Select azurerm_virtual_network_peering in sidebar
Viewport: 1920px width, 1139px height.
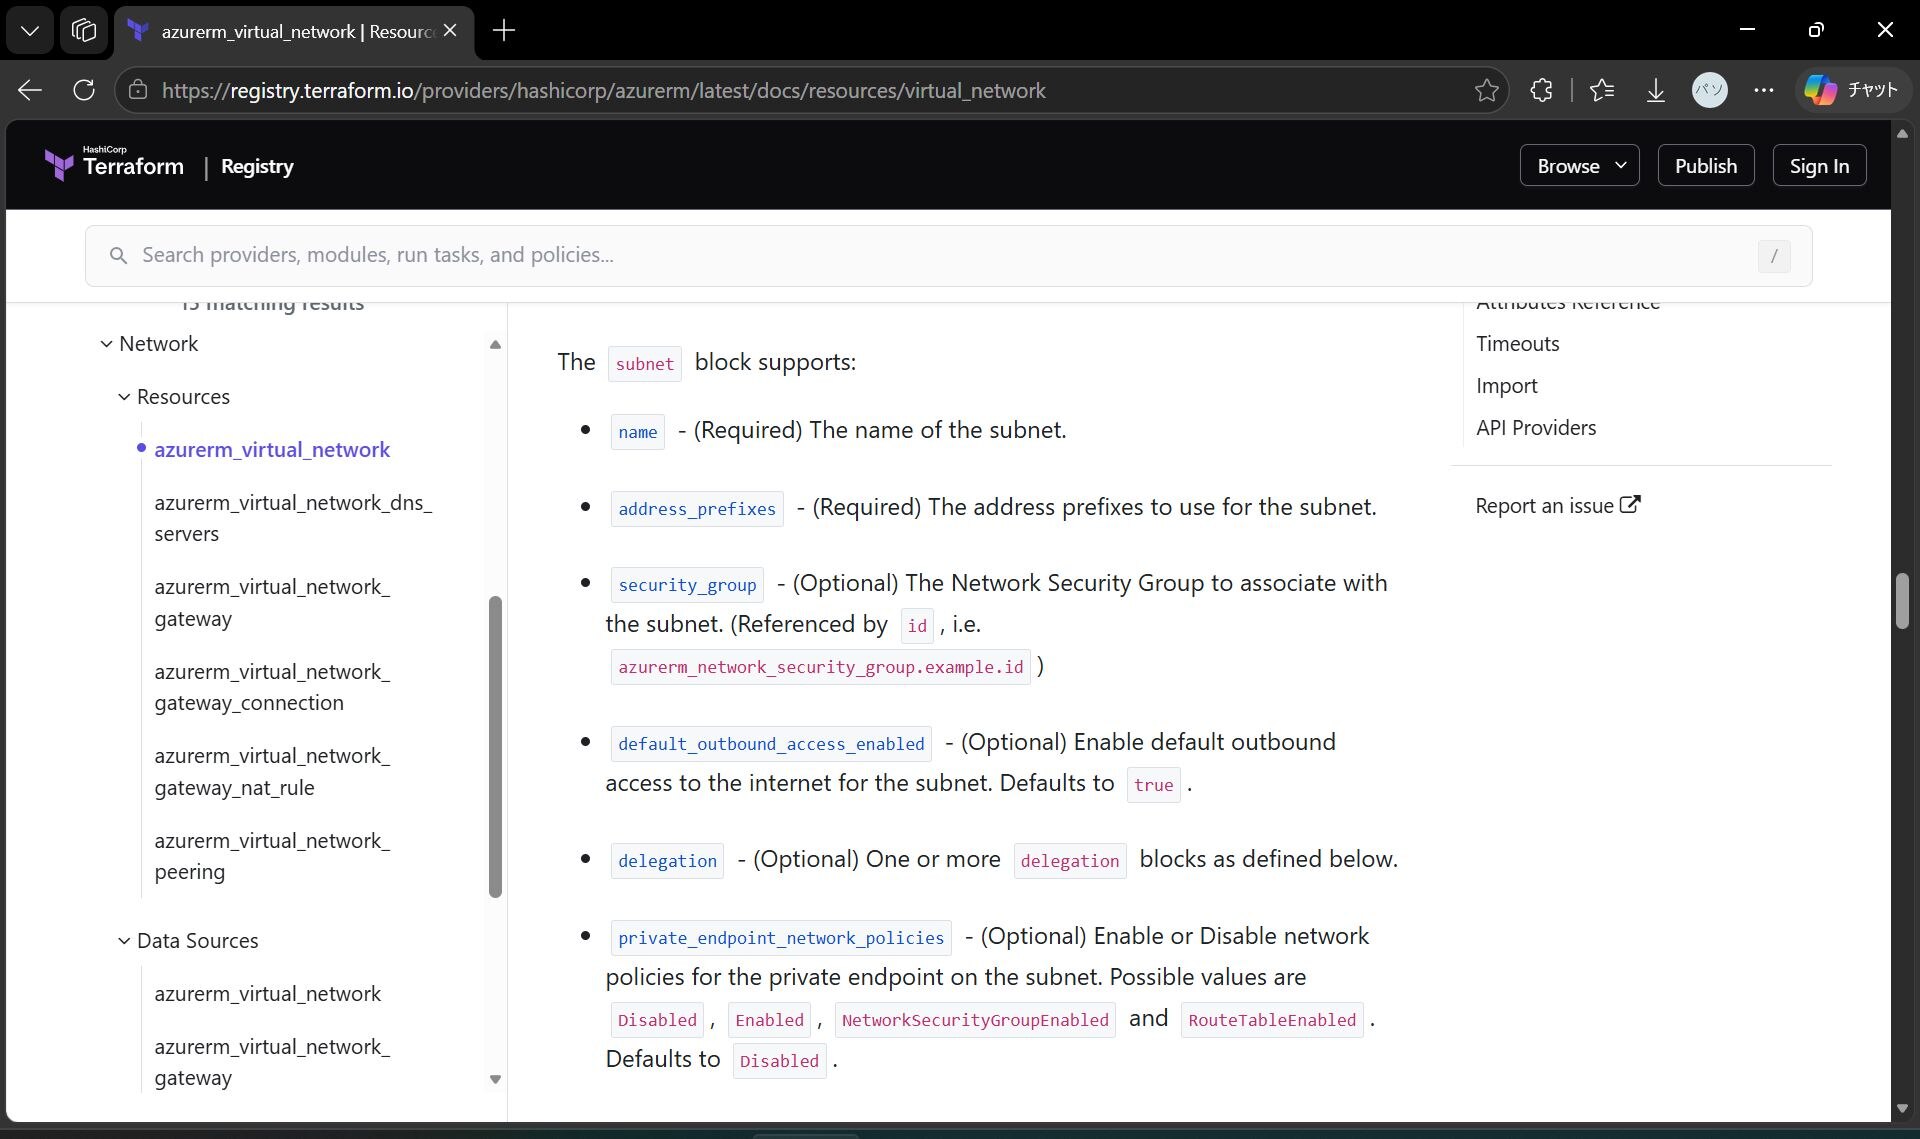[x=272, y=856]
